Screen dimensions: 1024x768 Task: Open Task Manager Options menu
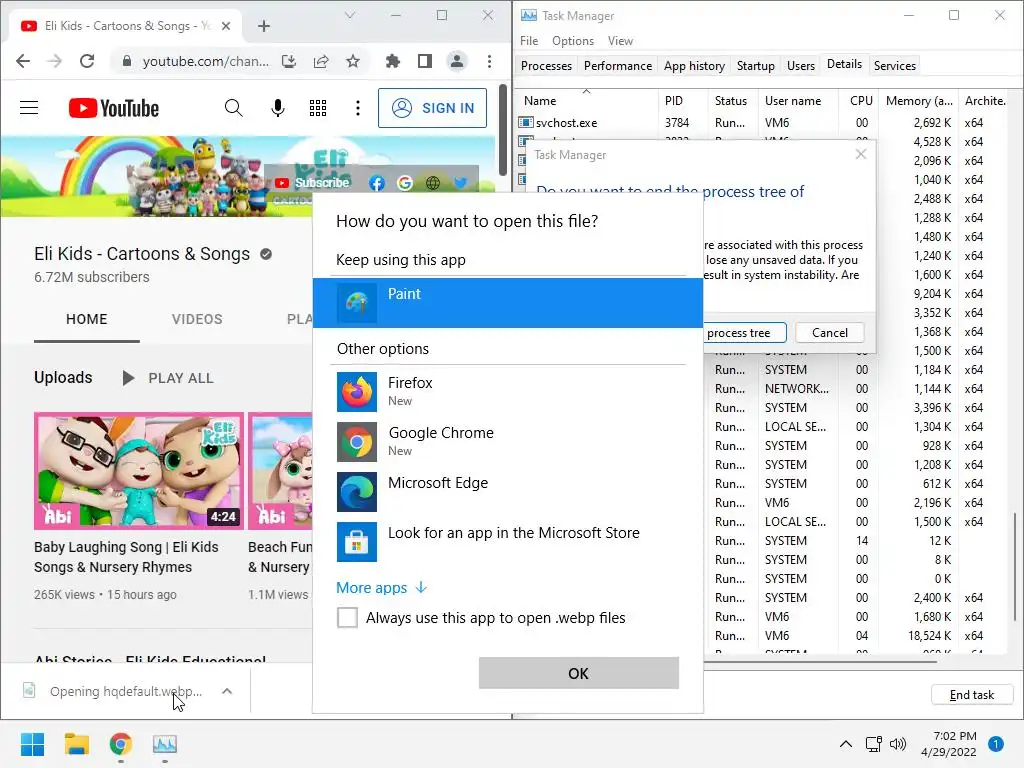point(573,40)
